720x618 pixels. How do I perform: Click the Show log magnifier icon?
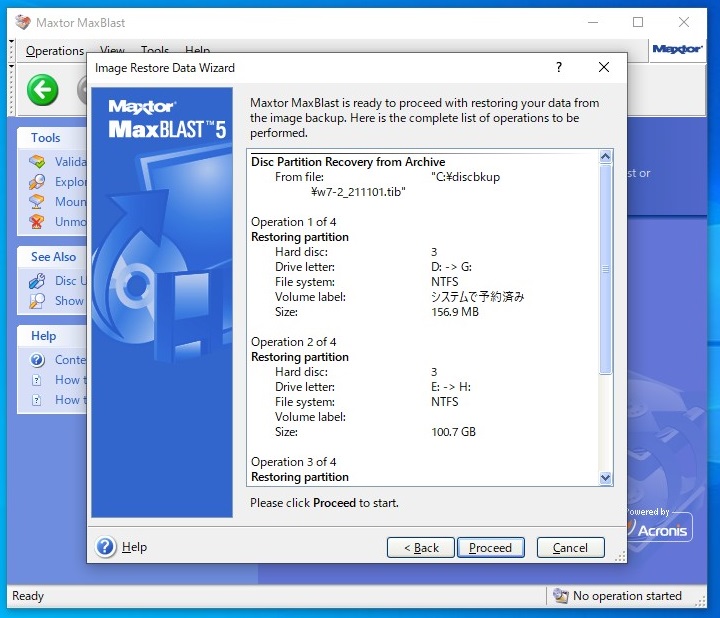tap(37, 301)
